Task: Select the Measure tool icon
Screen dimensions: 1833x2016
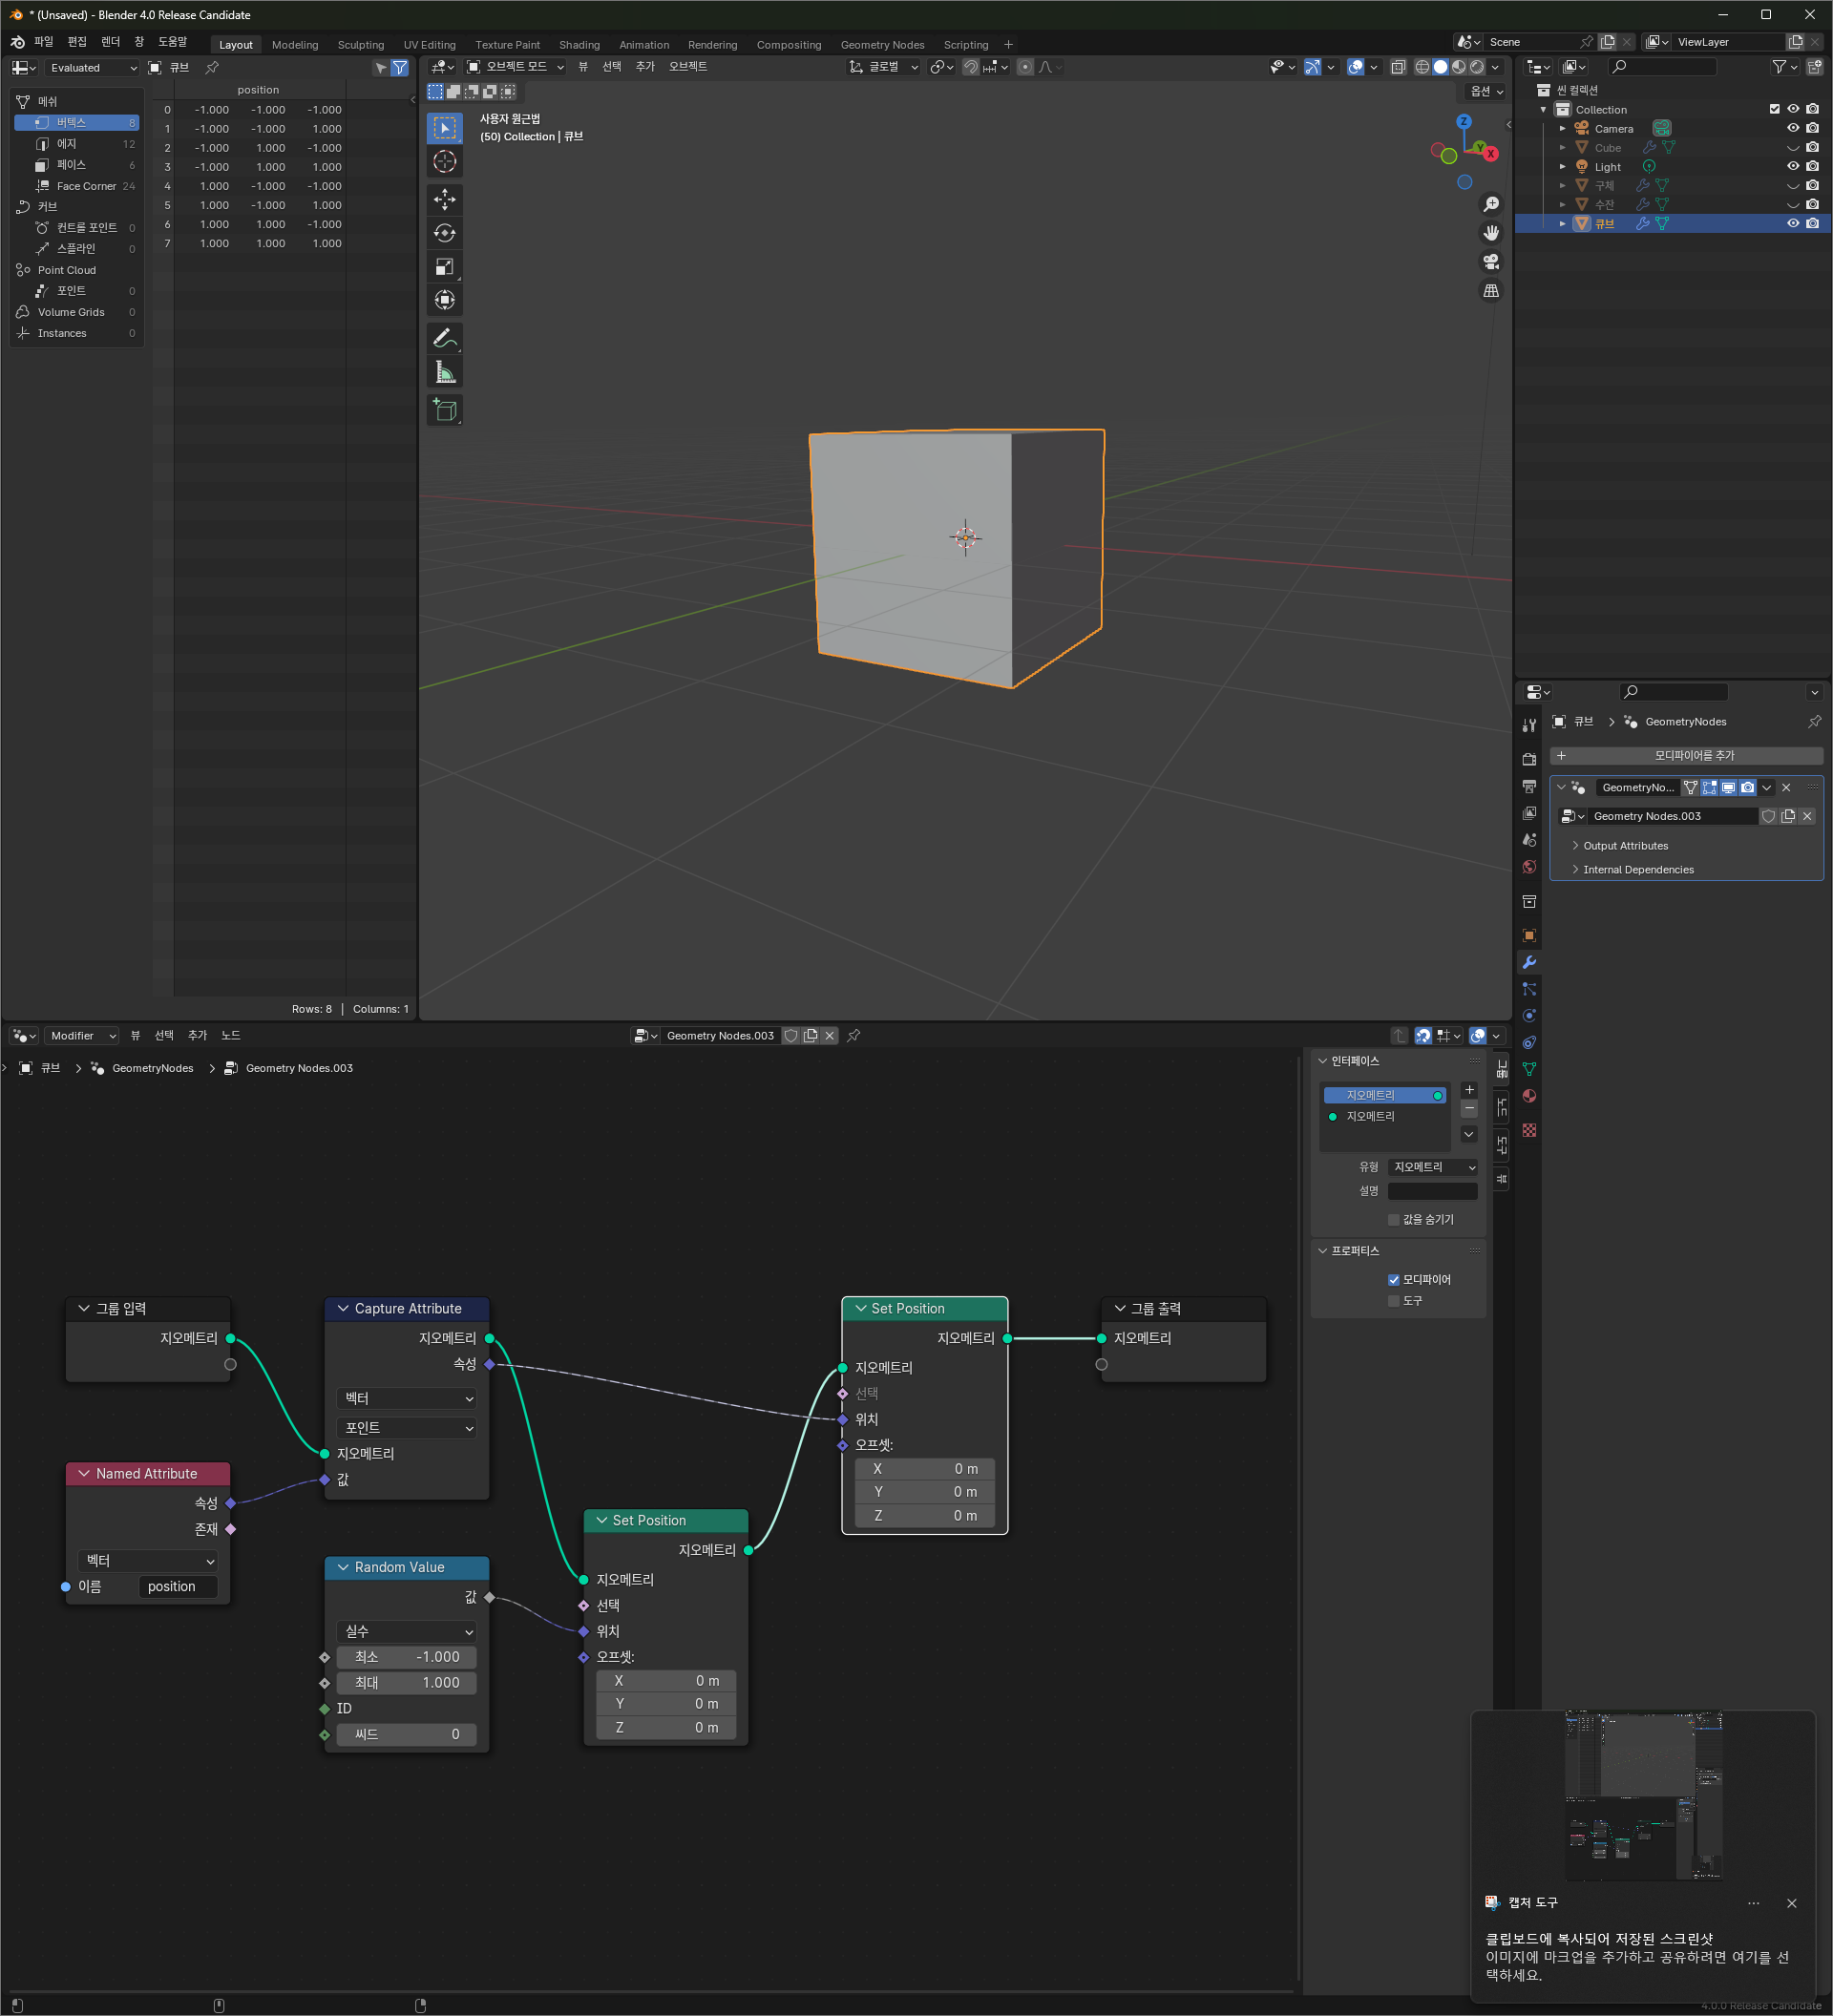Action: pos(445,373)
